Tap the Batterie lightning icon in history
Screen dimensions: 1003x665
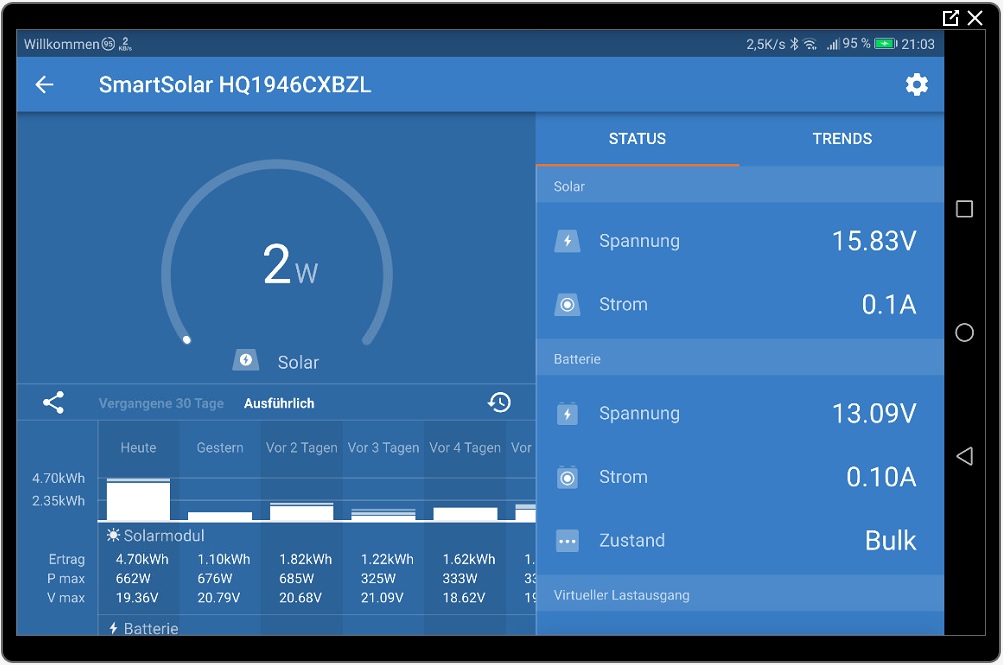[x=113, y=629]
